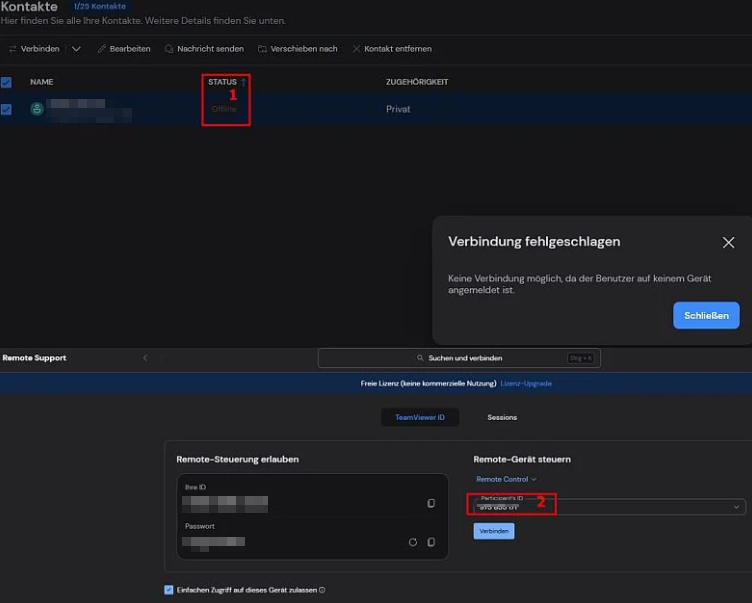Close the Verbindung fehlgeschlagen dialog with X

coord(728,243)
